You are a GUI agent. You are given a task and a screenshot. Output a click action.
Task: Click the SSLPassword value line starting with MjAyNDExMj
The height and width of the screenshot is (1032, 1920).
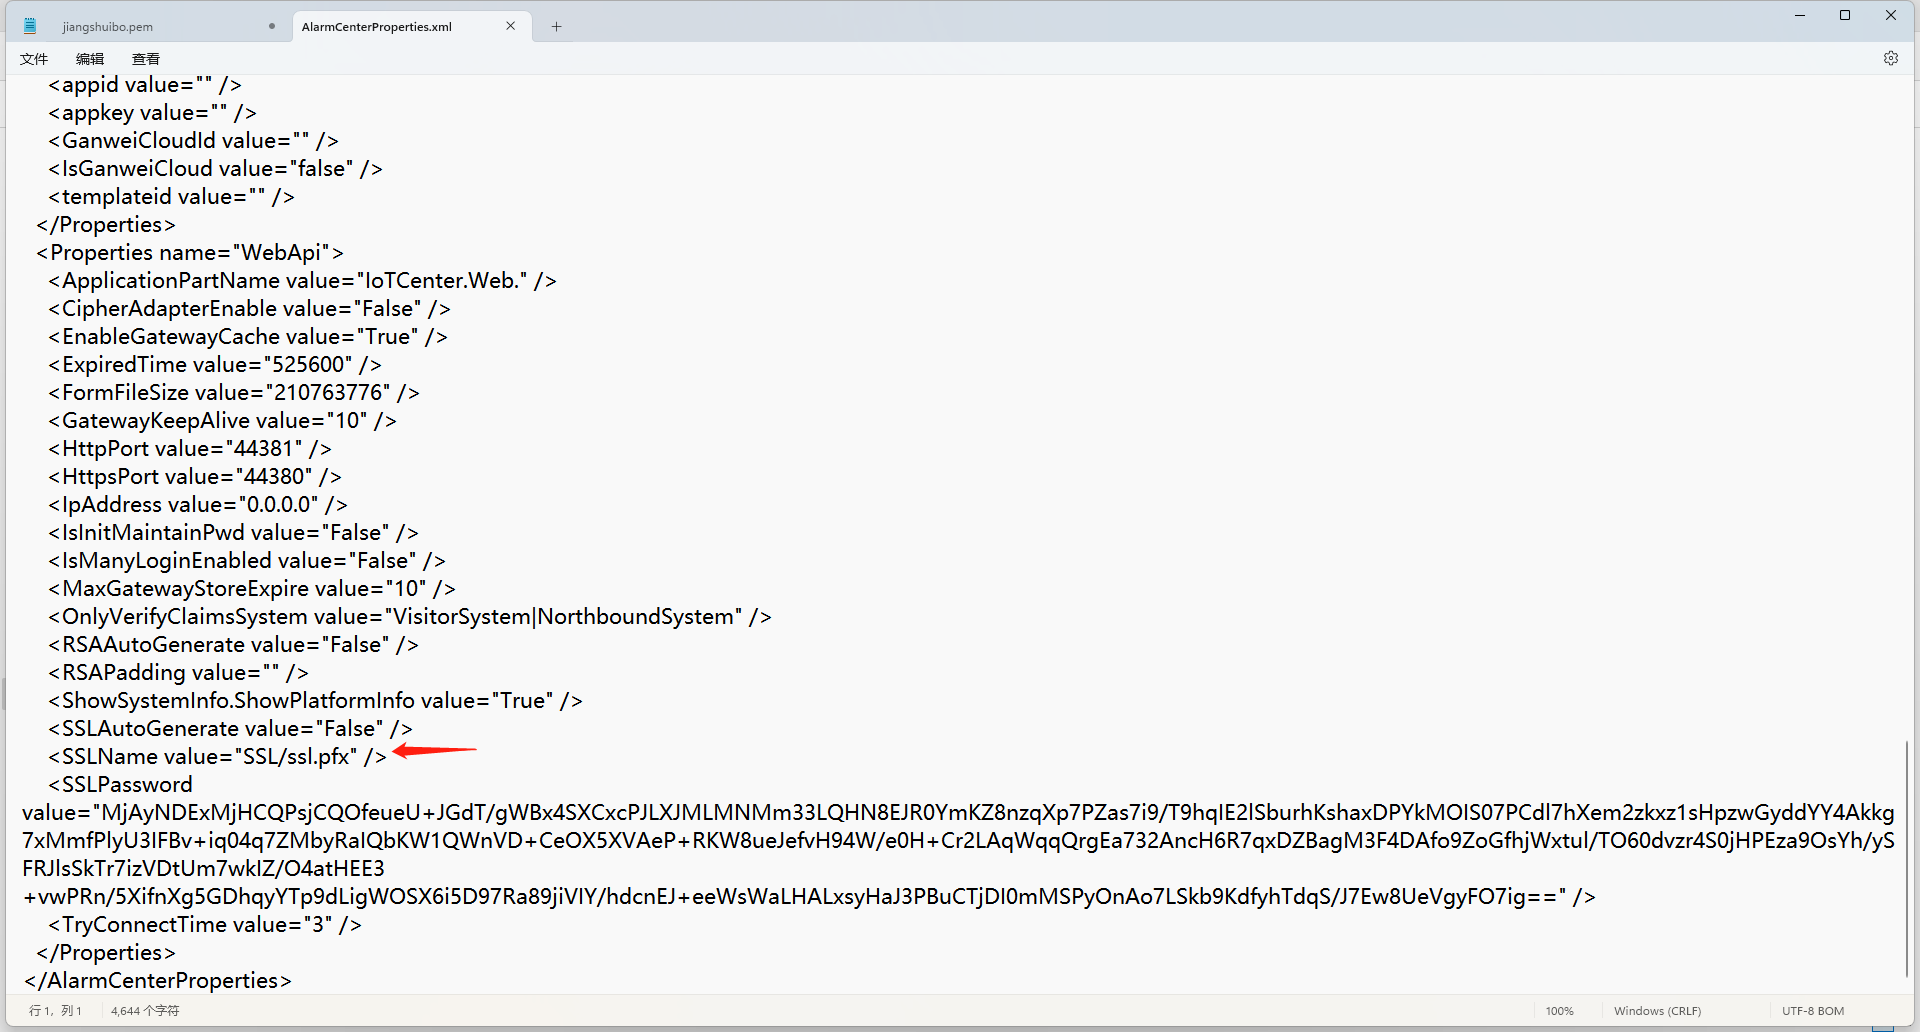point(958,813)
